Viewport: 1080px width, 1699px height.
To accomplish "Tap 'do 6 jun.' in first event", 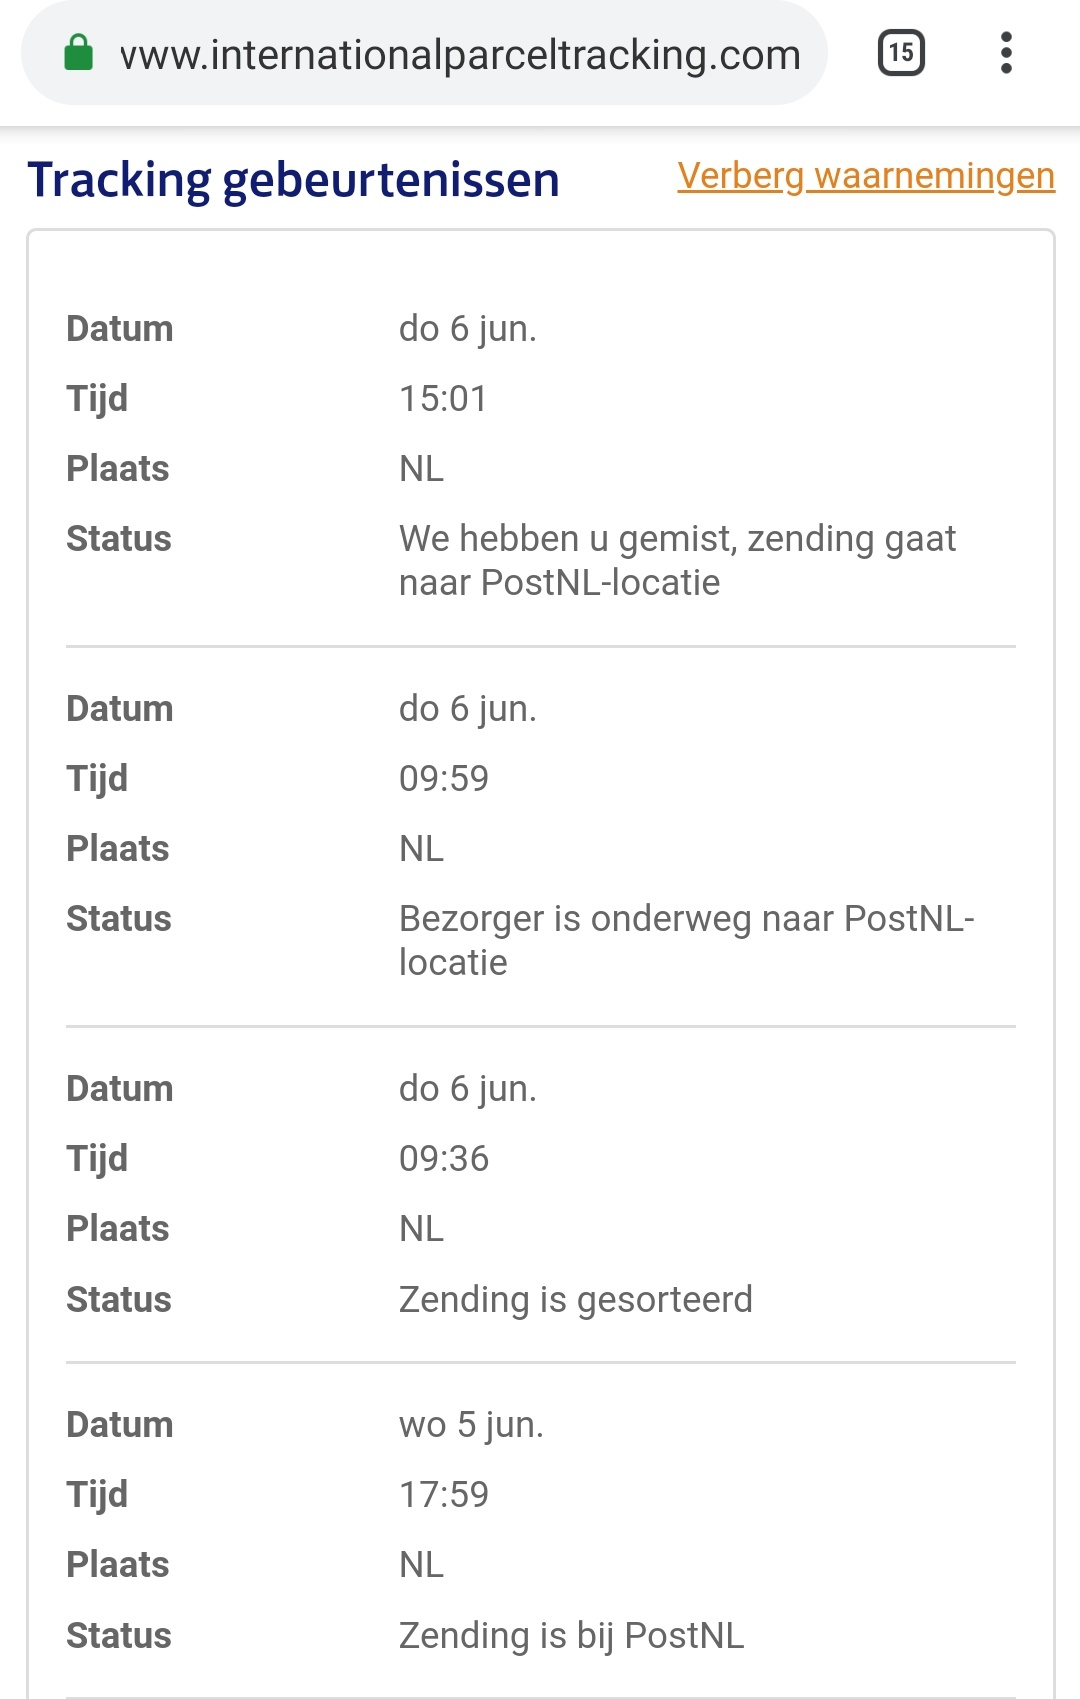I will [x=468, y=329].
